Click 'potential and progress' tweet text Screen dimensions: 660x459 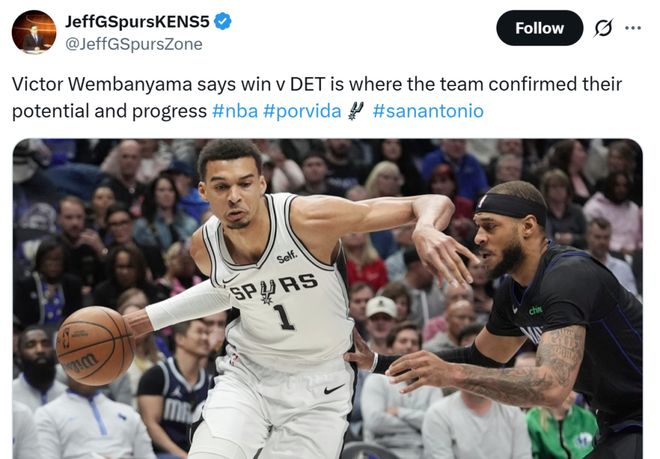[x=109, y=111]
